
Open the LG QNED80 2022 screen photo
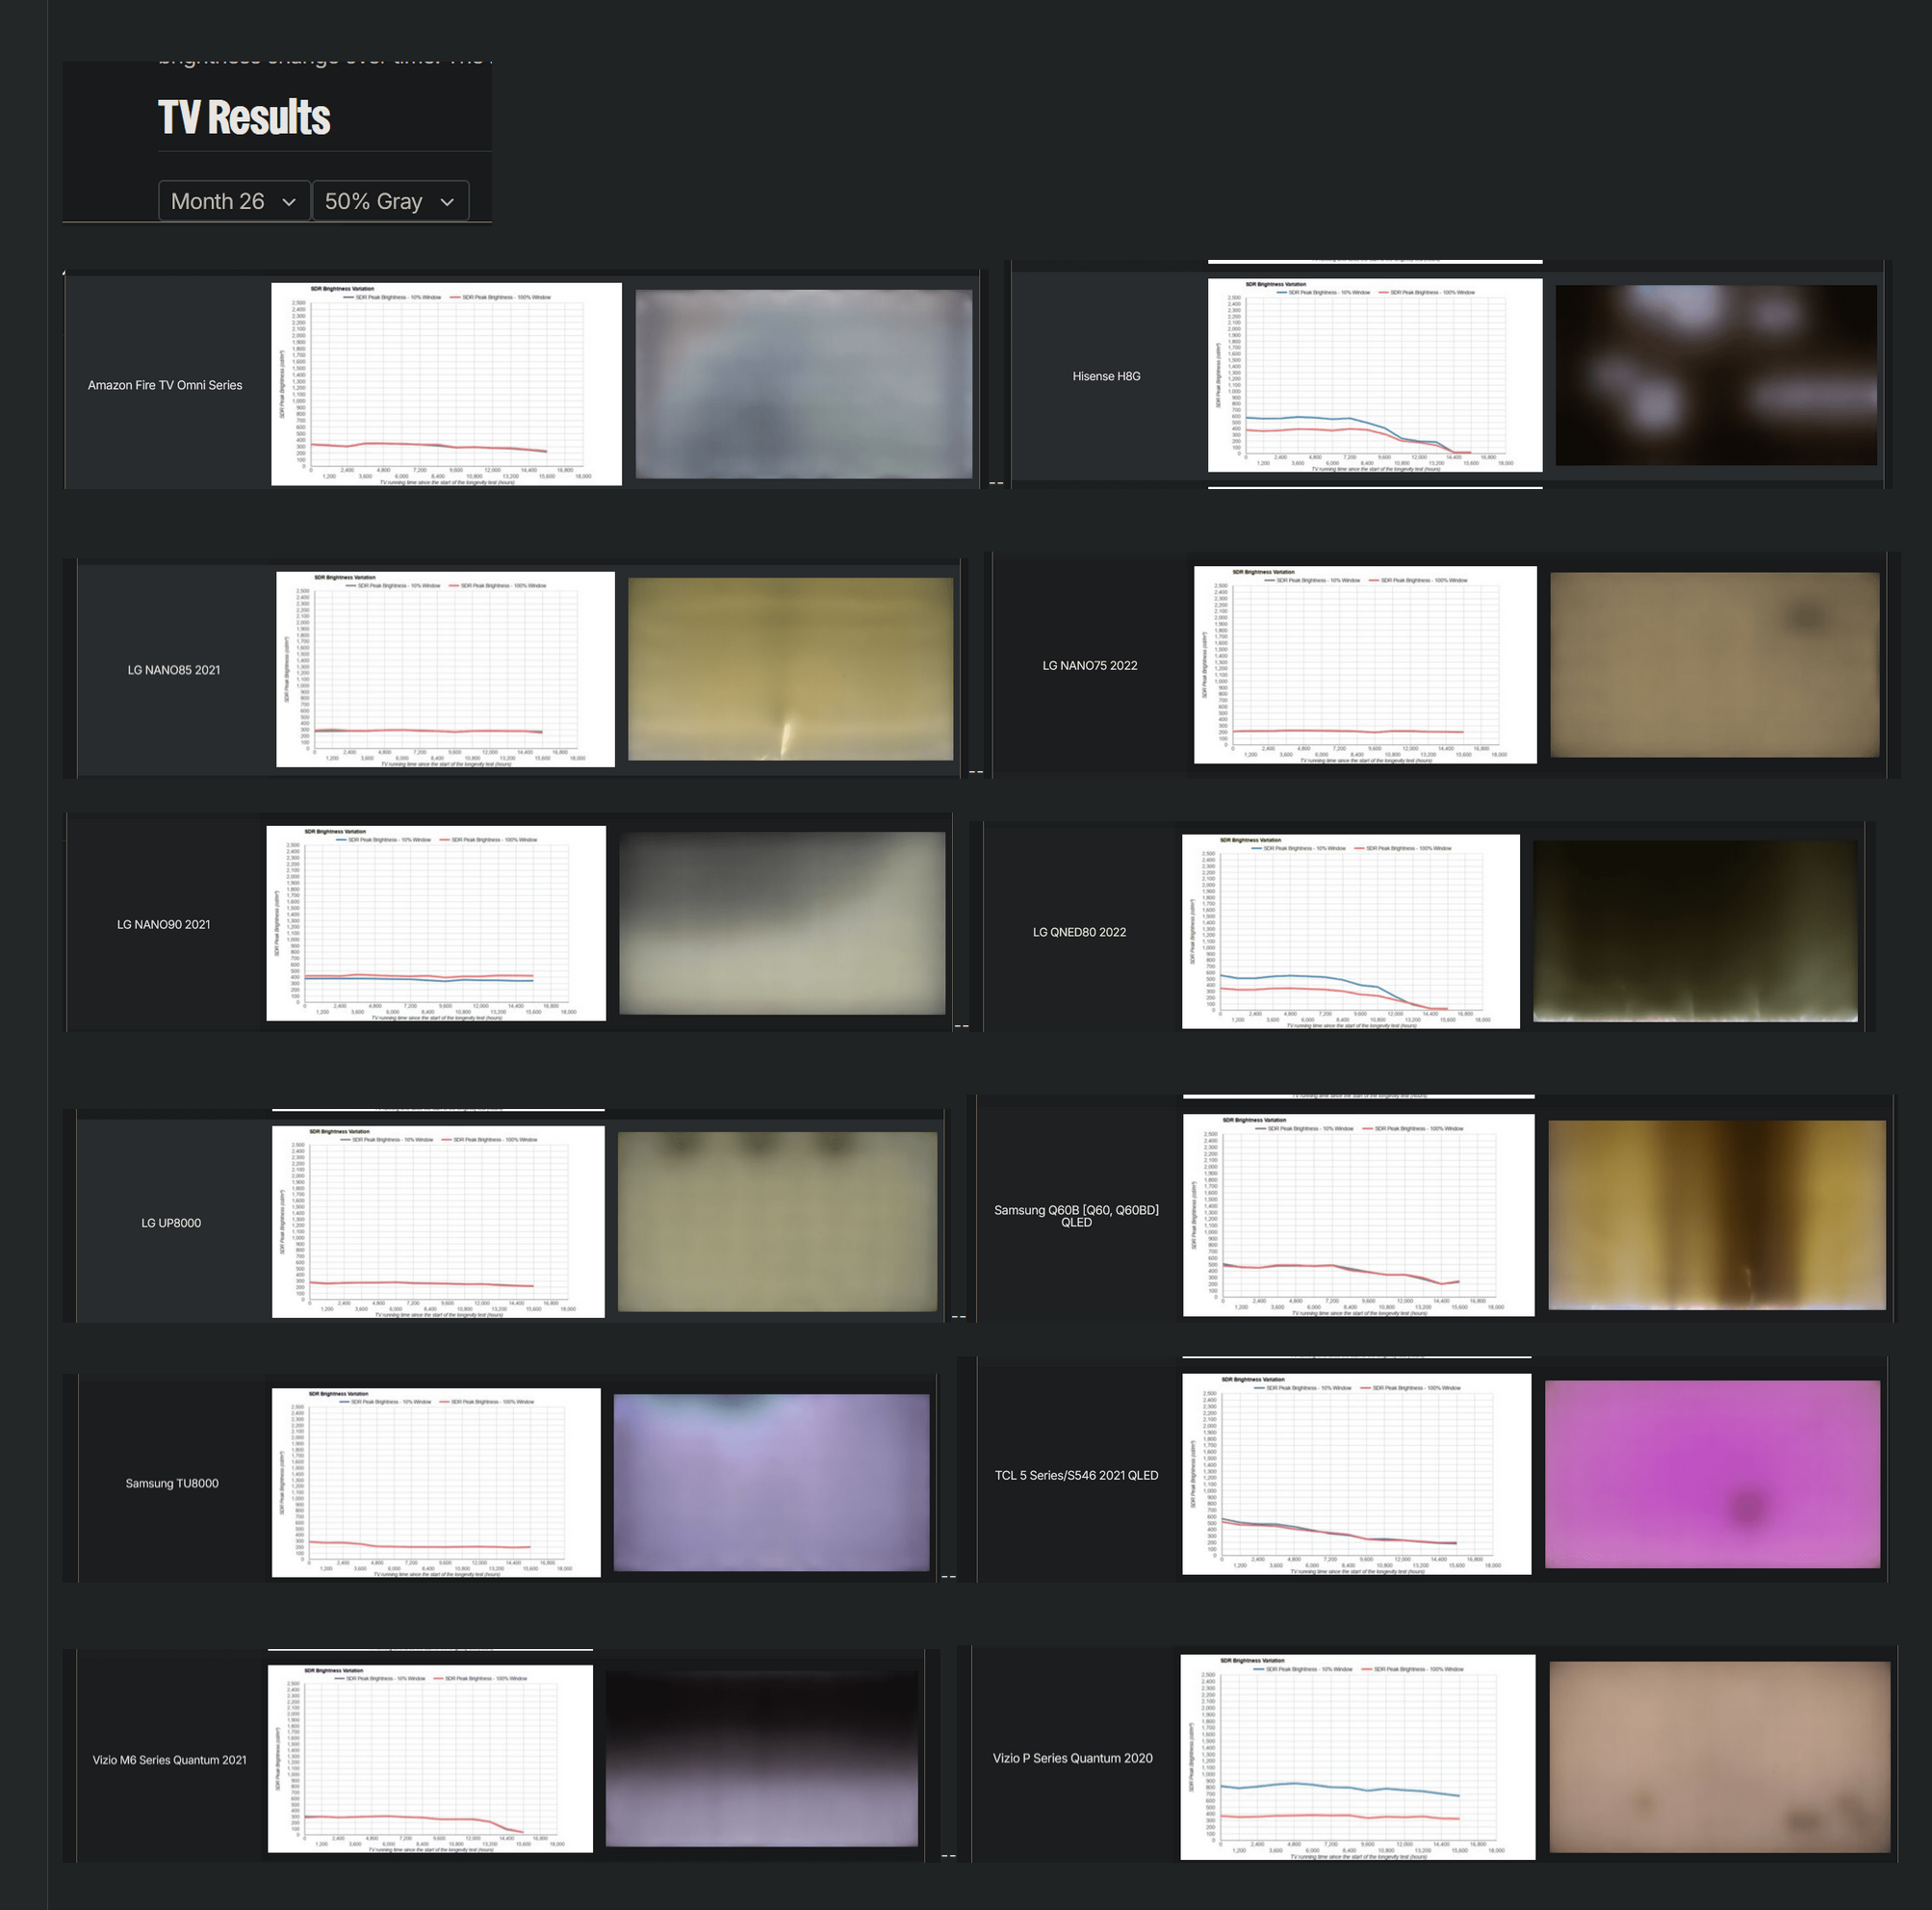[x=1697, y=931]
